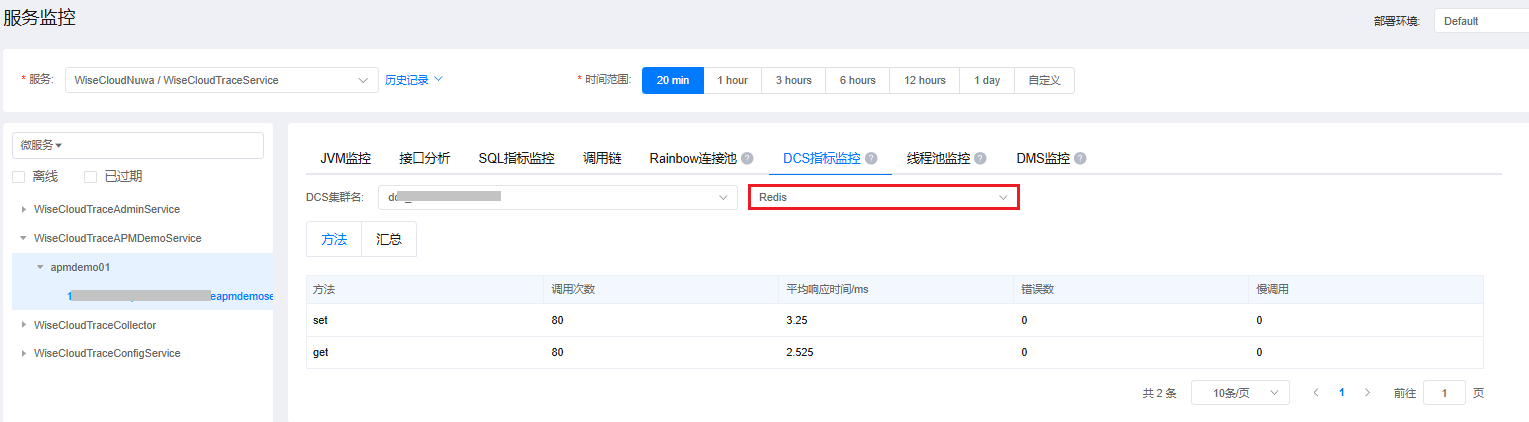
Task: Click help icon next to Rainbow连接池 tab
Action: pyautogui.click(x=748, y=158)
